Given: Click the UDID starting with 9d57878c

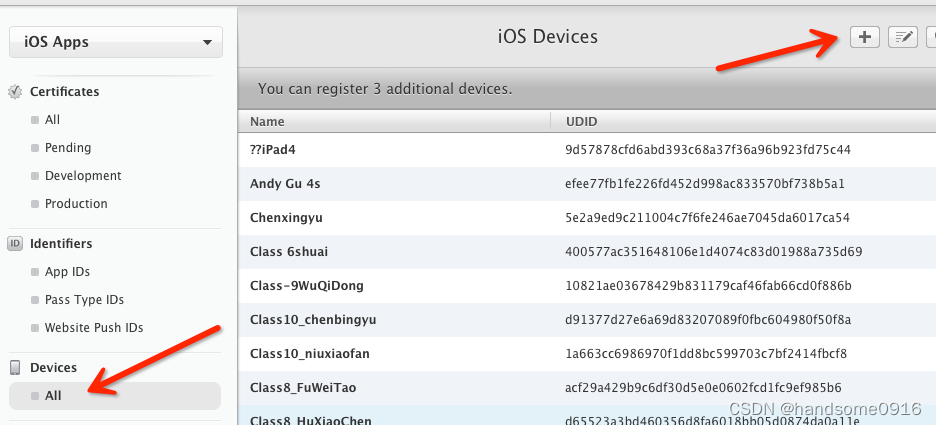Looking at the screenshot, I should [707, 150].
